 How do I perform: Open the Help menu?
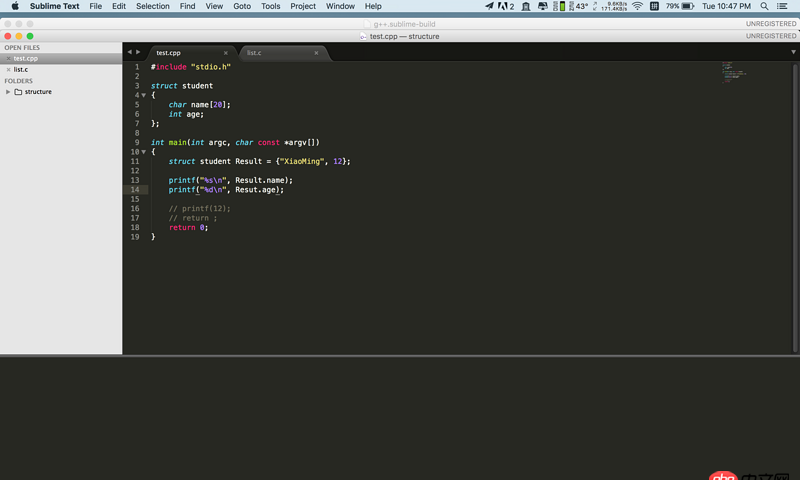point(373,6)
